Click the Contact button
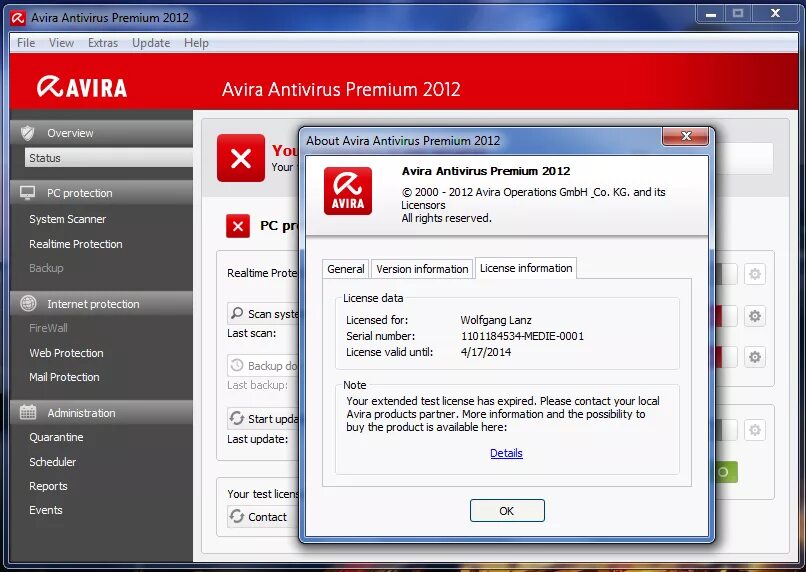 coord(263,516)
